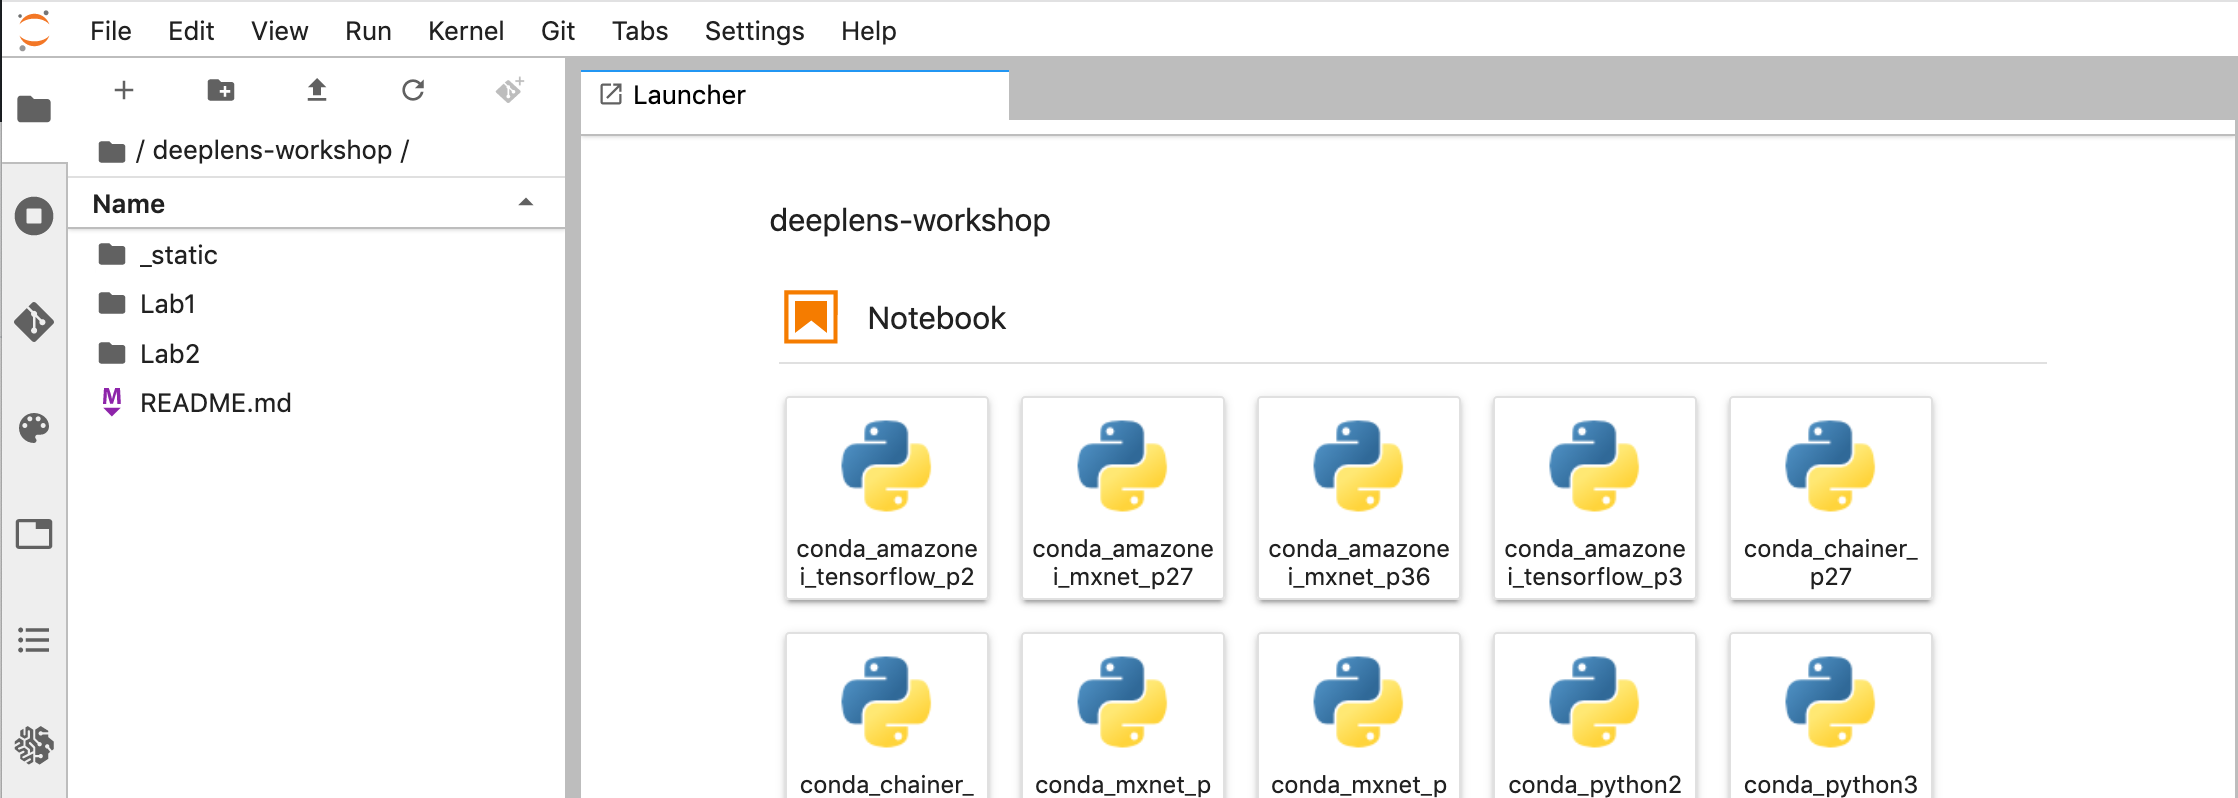Open the Commands palette sidebar tab
This screenshot has height=798, width=2238.
[34, 428]
